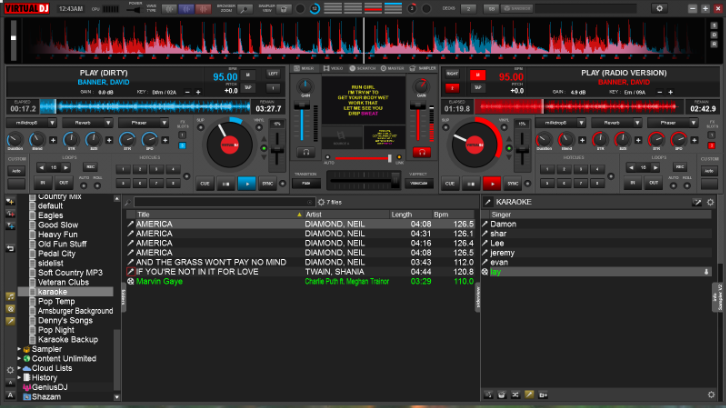Open the right deck Phaser effect dropdown
The image size is (726, 408).
click(x=672, y=123)
